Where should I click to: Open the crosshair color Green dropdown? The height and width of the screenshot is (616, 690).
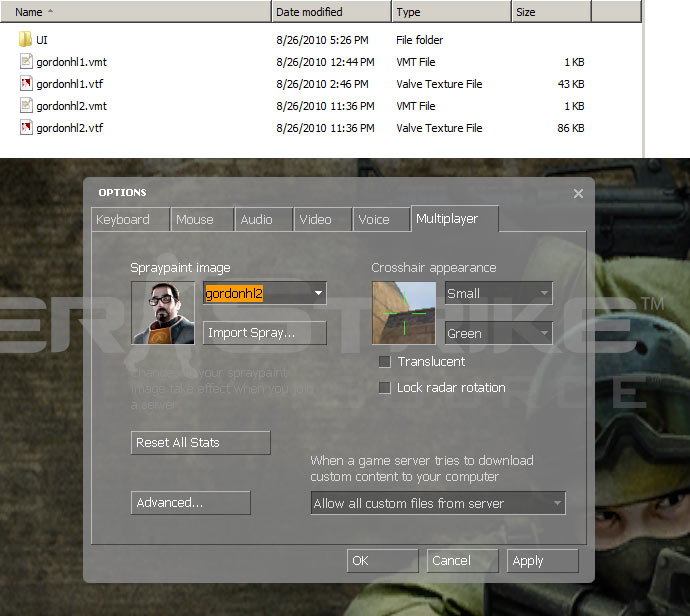pos(544,333)
